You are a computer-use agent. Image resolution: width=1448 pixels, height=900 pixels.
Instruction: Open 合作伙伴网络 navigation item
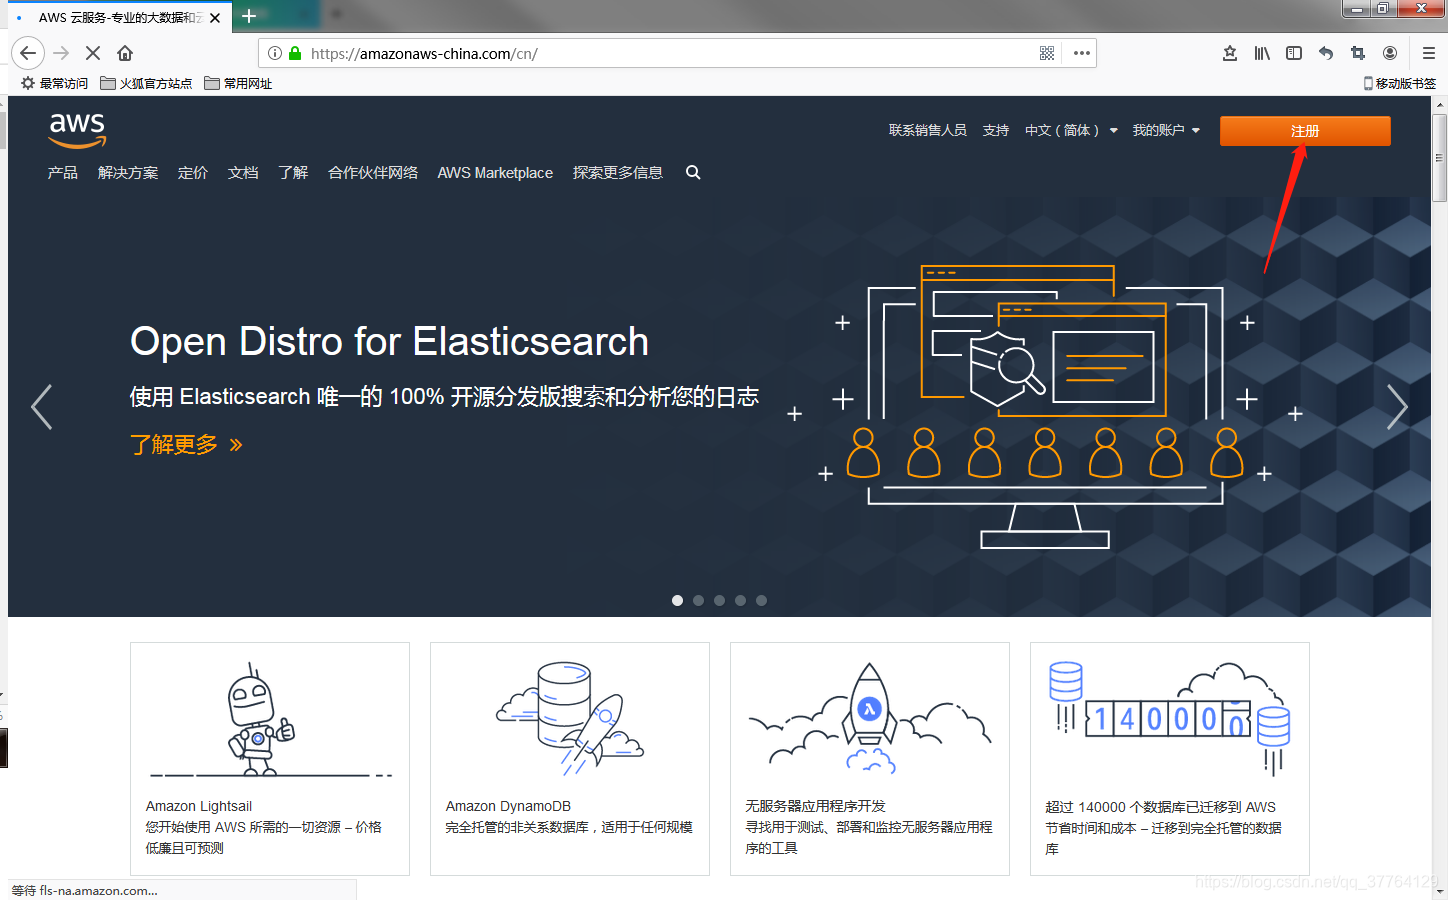[x=373, y=172]
